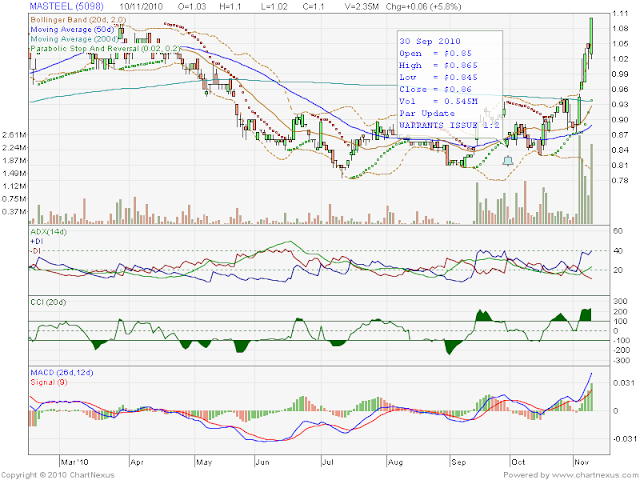Screen dimensions: 640x480
Task: Select the tooltip Vol = 0.545M line
Action: tap(438, 101)
